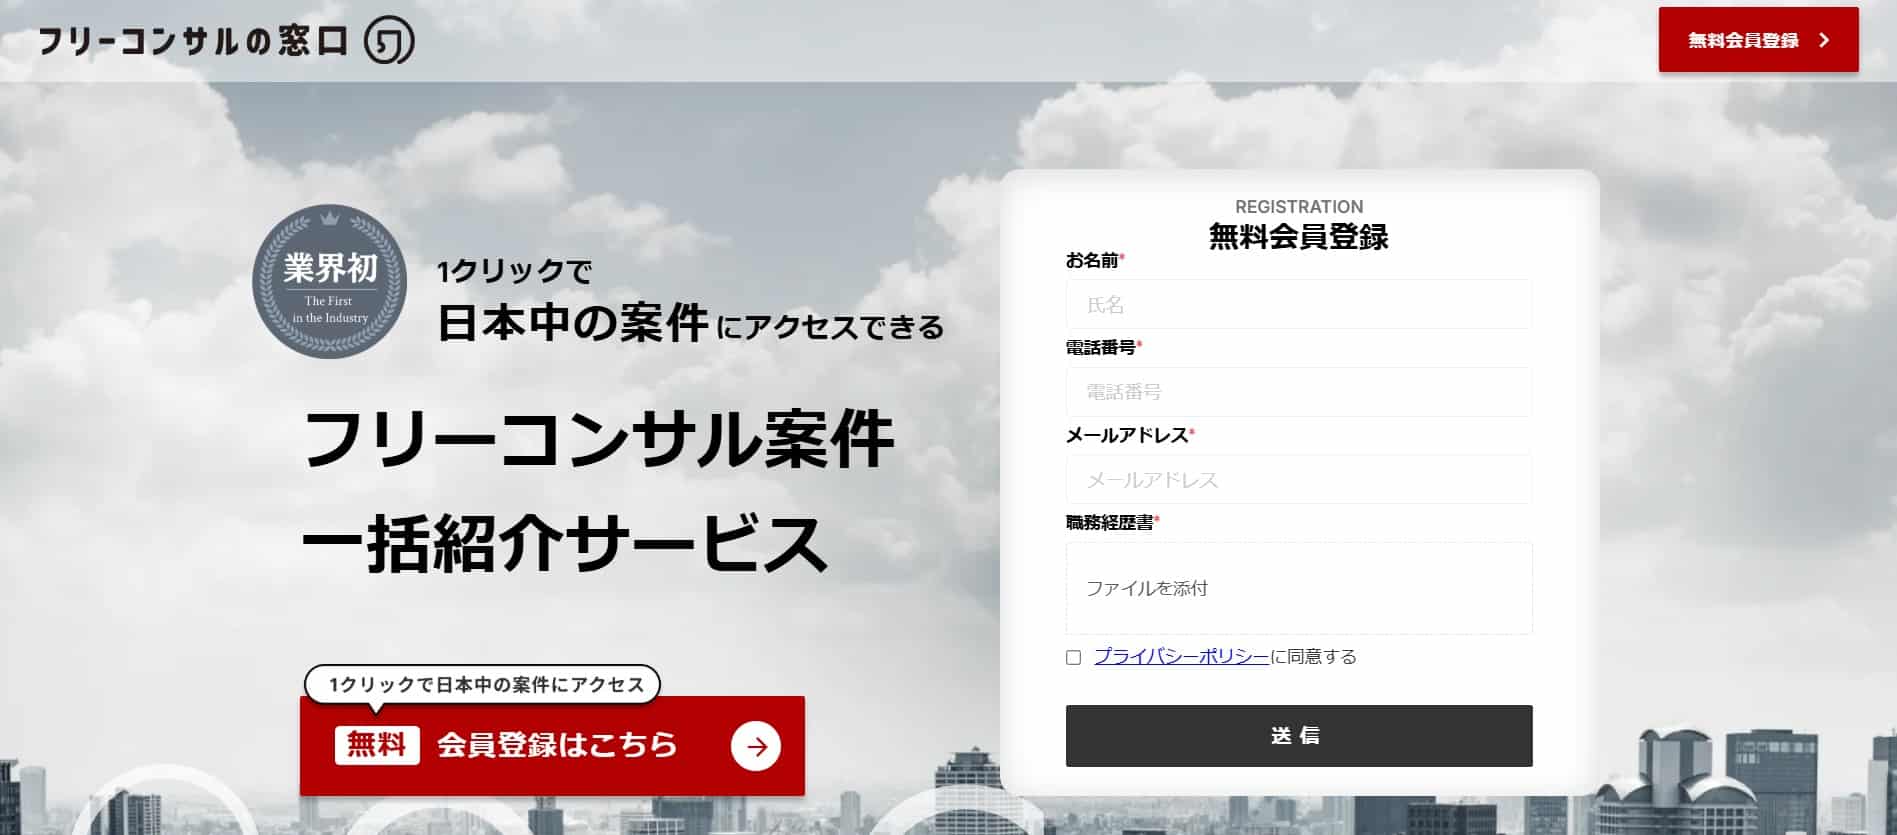This screenshot has width=1897, height=835.
Task: Open the プライバシーポリシー link
Action: 1181,656
